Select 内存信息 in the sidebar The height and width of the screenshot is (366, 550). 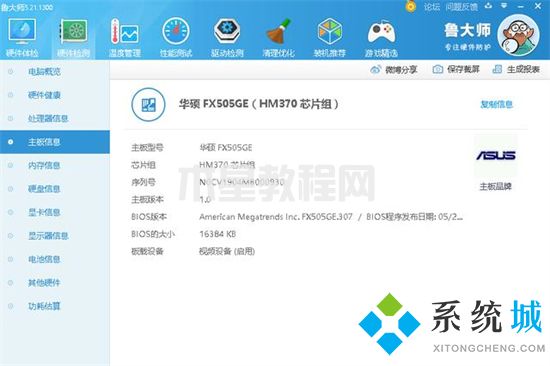point(55,165)
